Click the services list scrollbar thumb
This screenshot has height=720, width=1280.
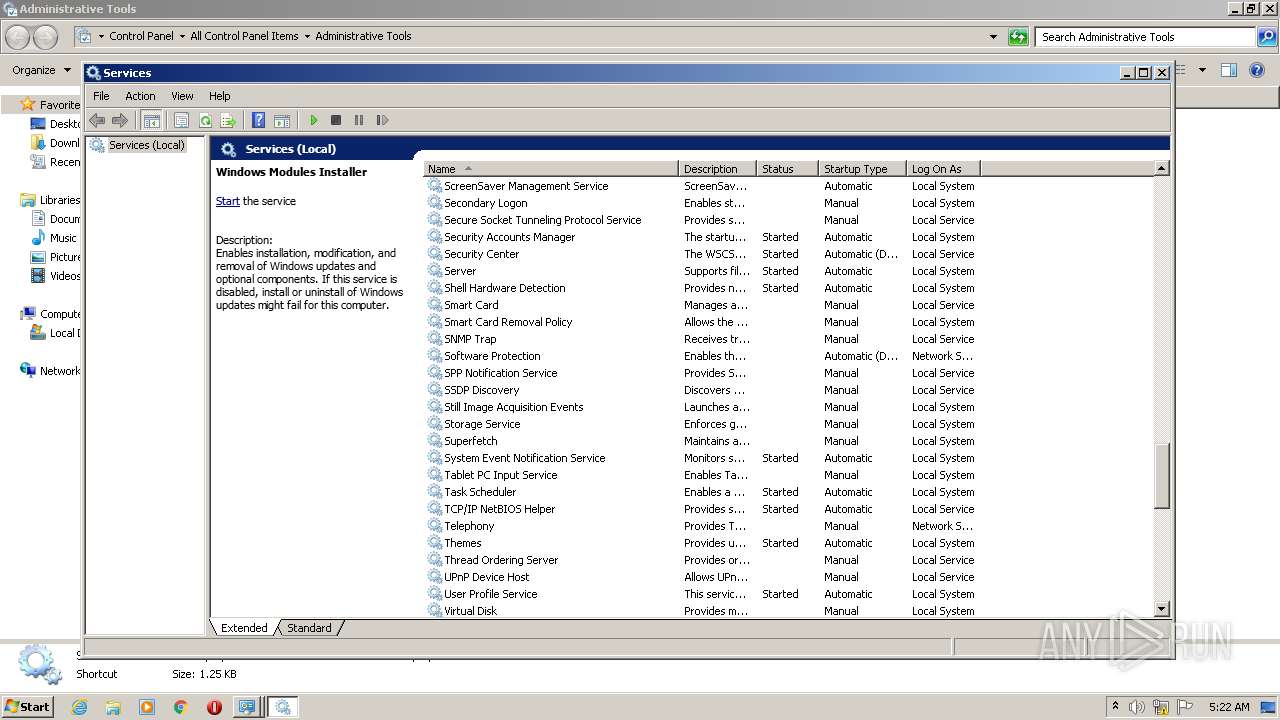[x=1161, y=476]
